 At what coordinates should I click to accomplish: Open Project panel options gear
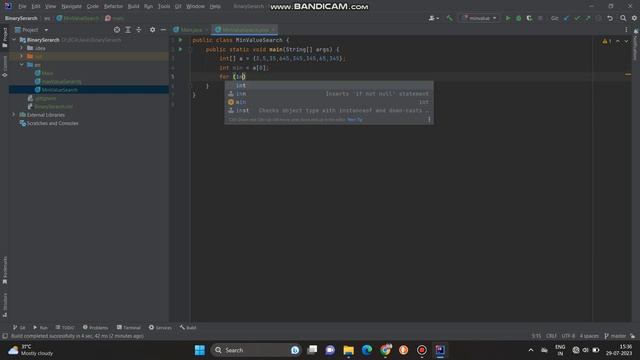click(x=152, y=30)
